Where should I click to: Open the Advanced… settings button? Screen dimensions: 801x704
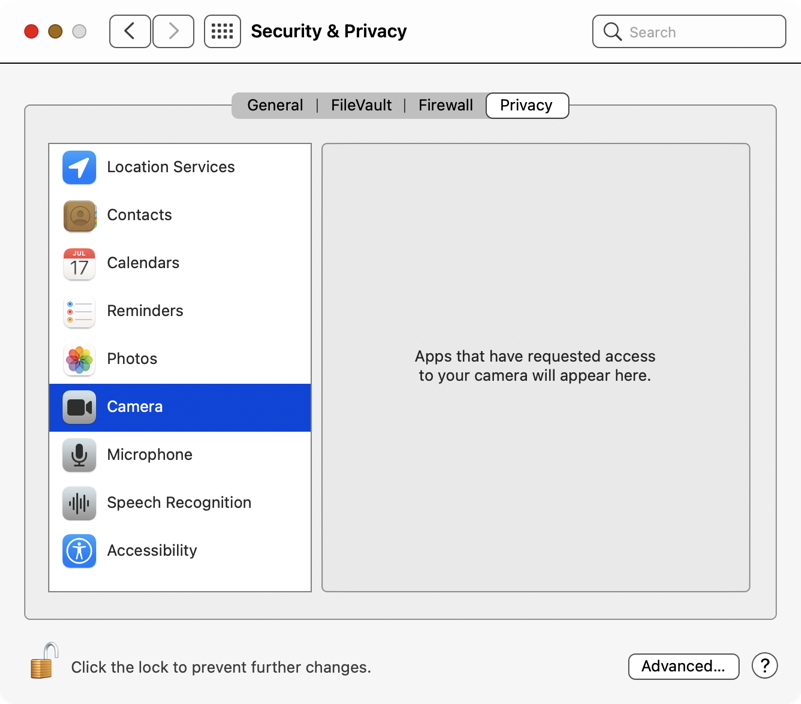(683, 666)
